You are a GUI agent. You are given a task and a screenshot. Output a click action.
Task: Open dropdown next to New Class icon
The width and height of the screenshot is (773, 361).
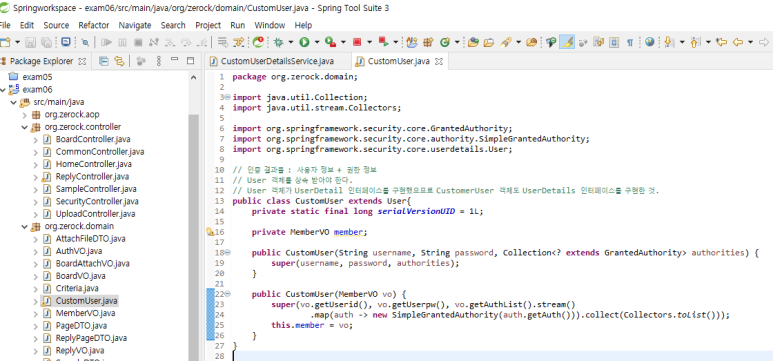(457, 42)
